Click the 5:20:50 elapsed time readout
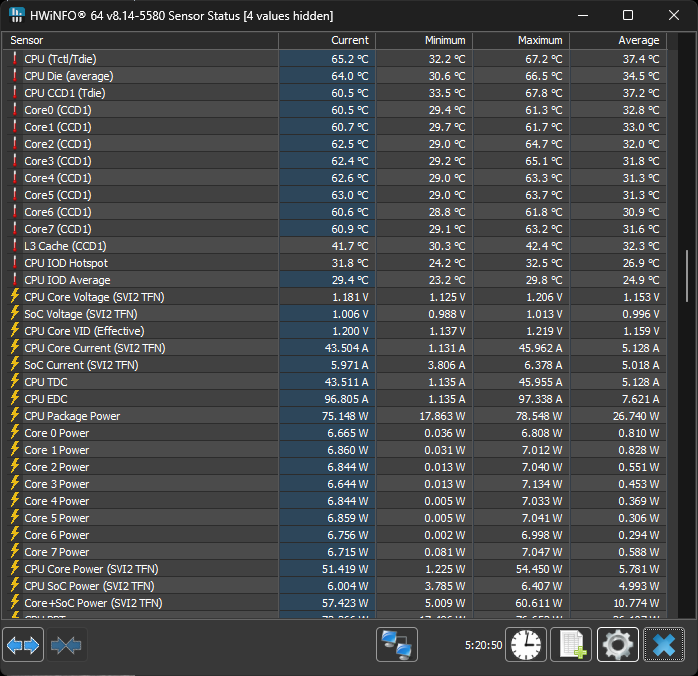Viewport: 698px width, 676px height. 483,645
